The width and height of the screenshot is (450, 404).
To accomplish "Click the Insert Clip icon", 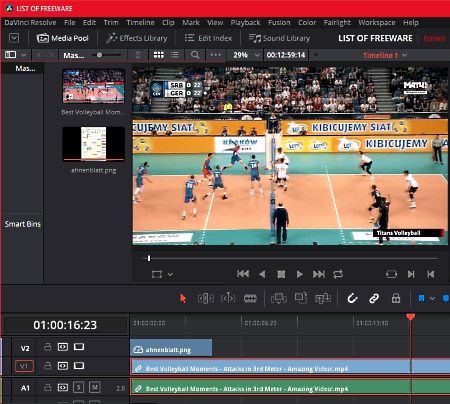I will coord(279,298).
